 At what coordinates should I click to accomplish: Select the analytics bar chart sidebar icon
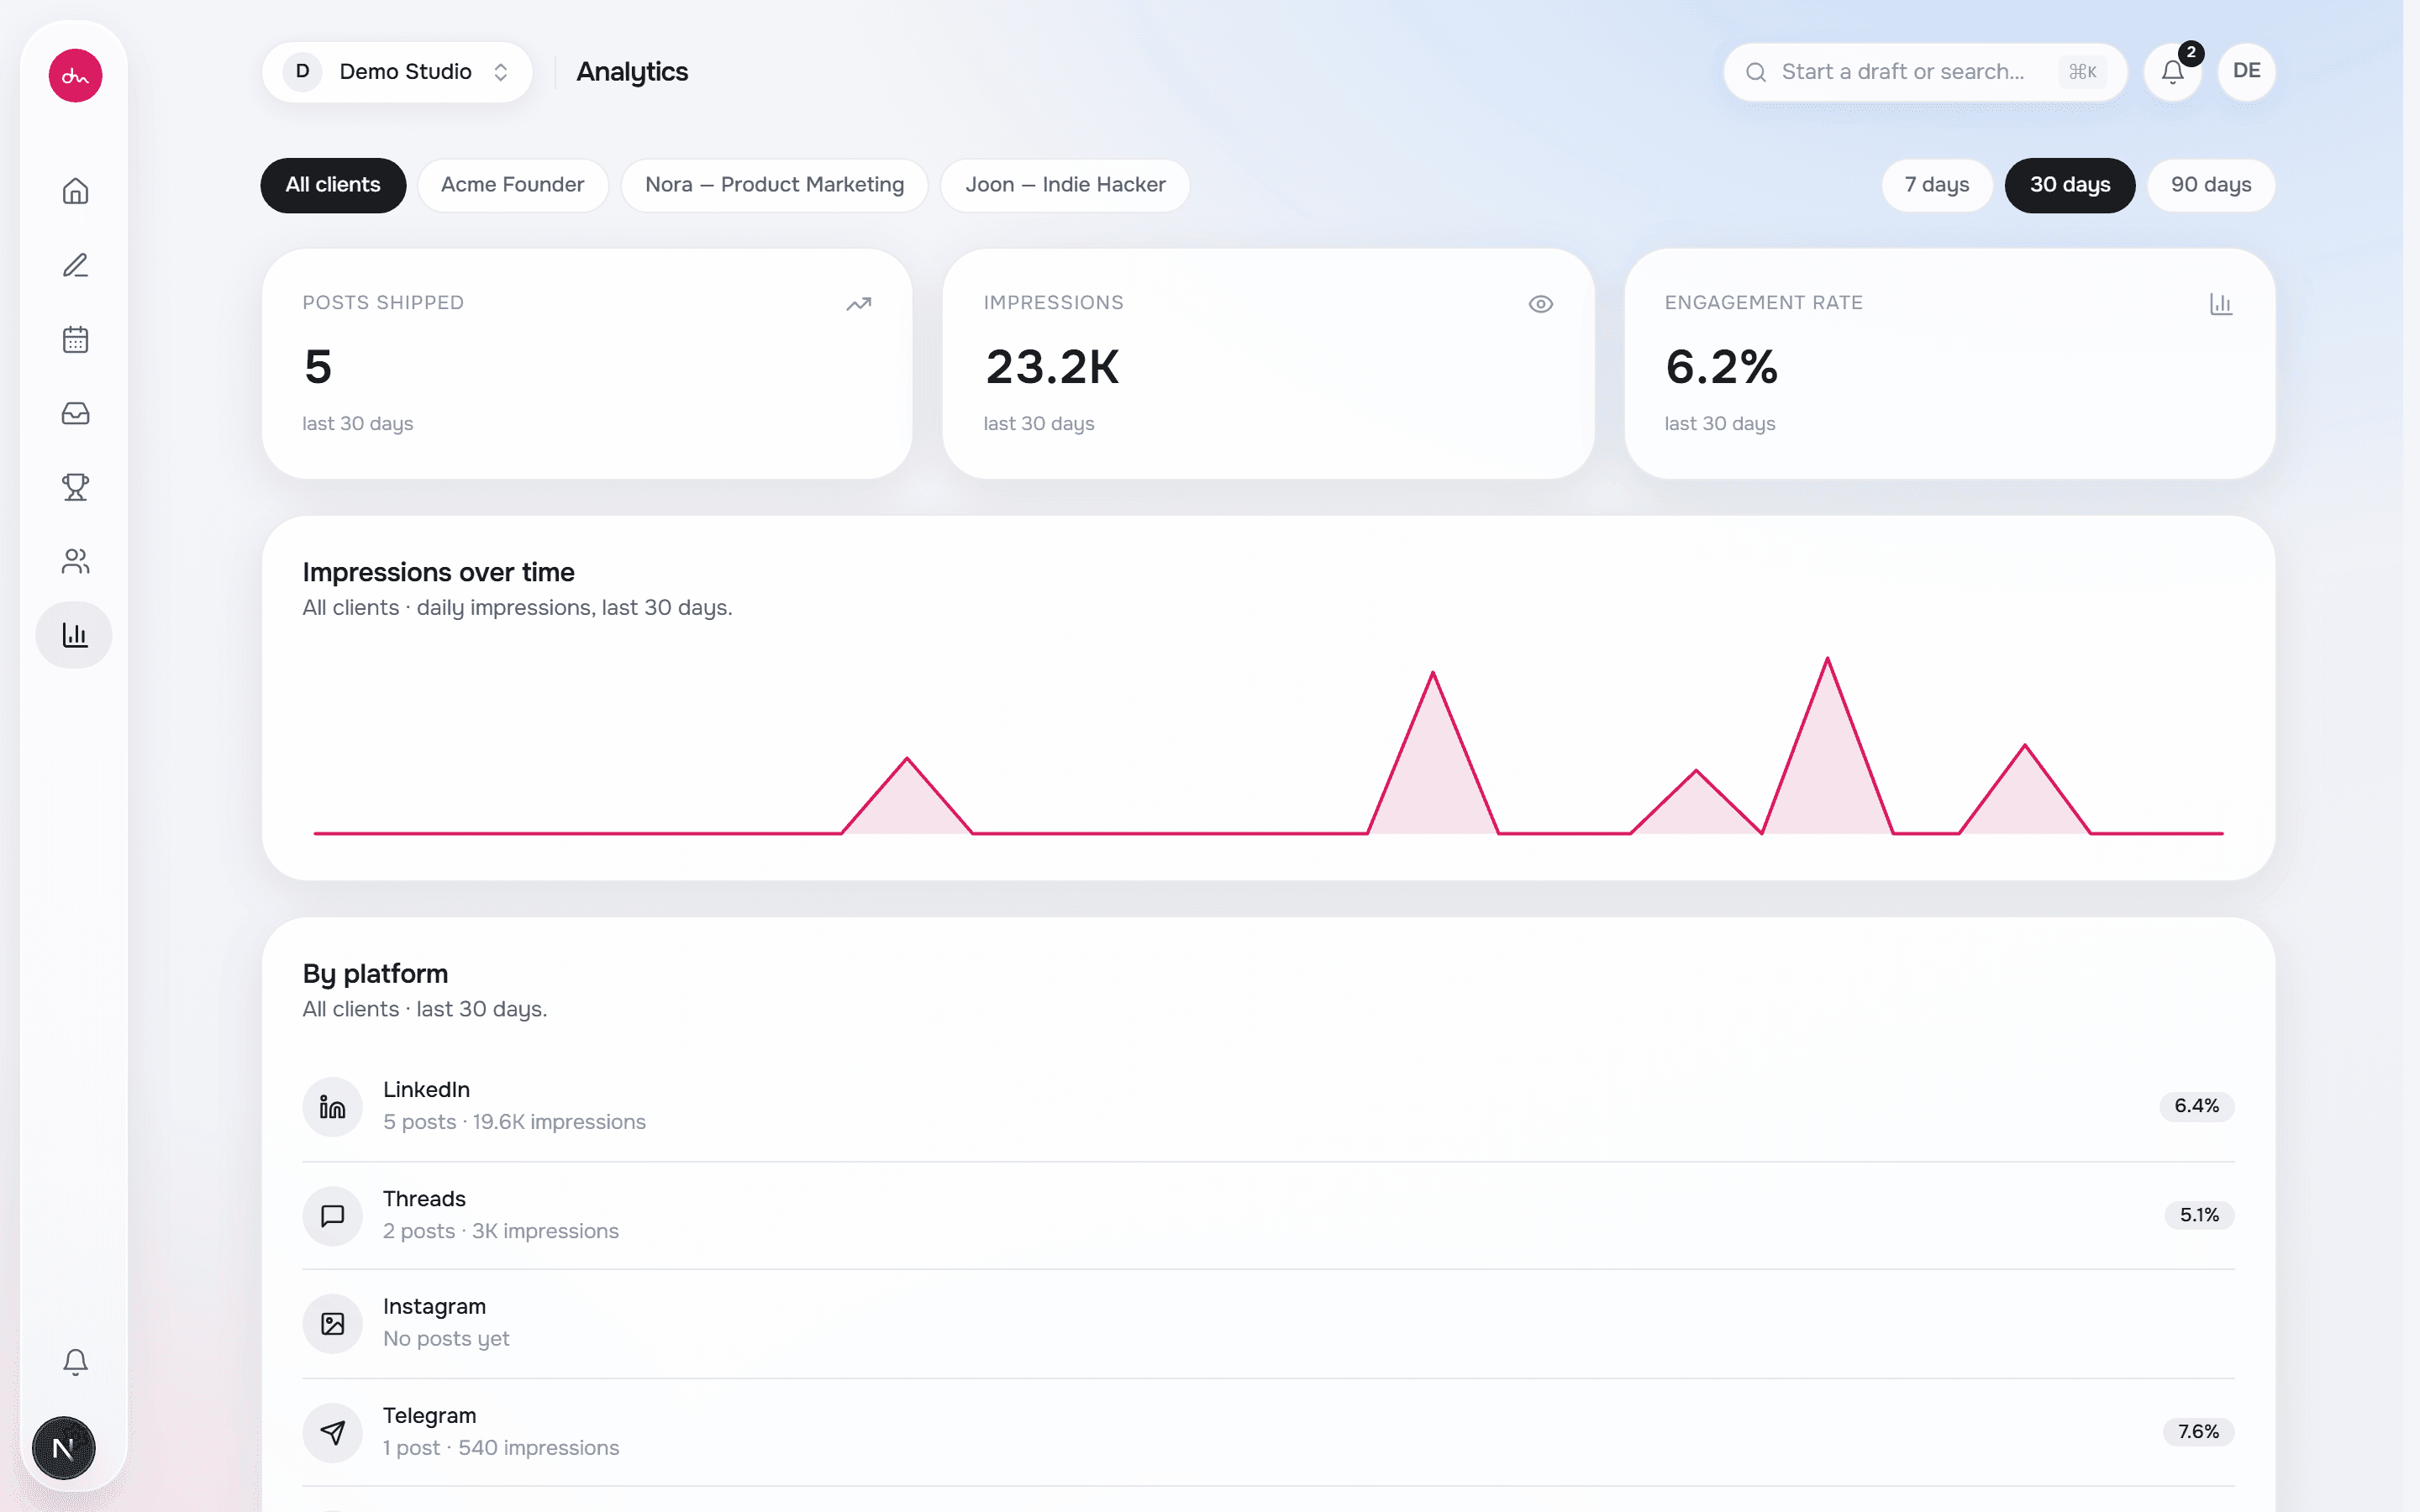[74, 635]
